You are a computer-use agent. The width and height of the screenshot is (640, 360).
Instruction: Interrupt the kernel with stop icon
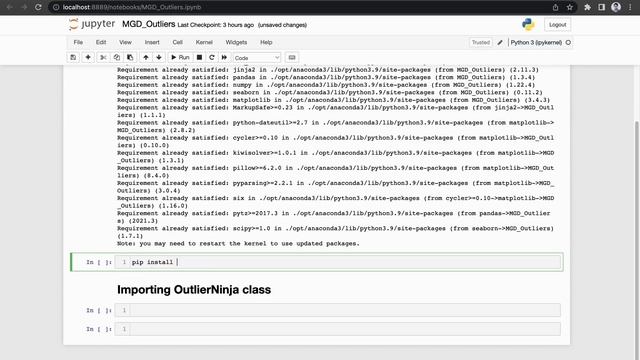tap(199, 58)
